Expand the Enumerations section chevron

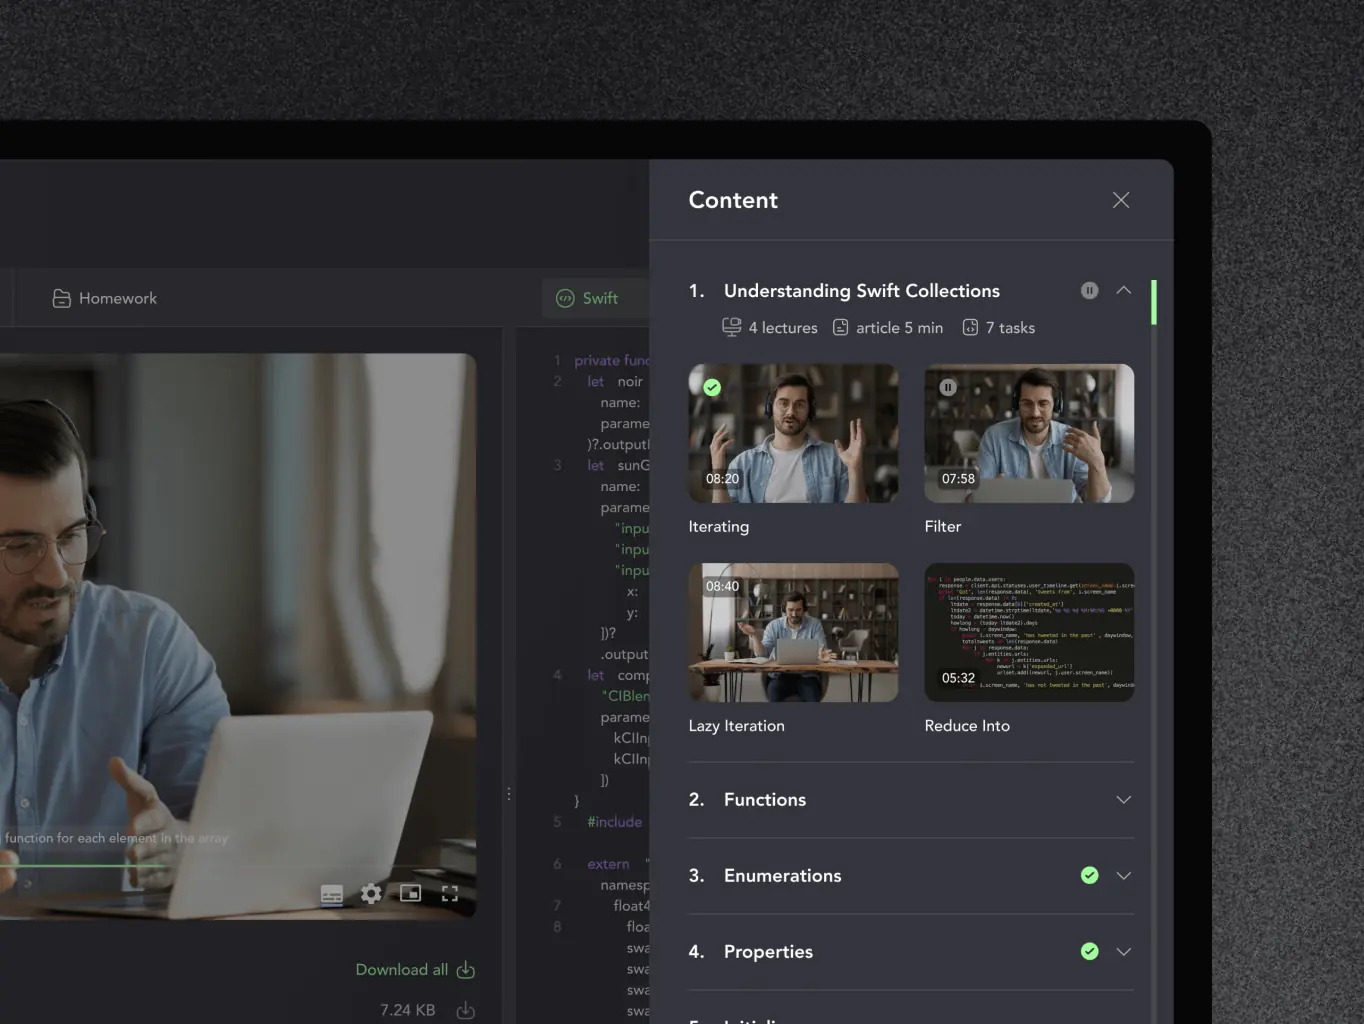(x=1124, y=876)
